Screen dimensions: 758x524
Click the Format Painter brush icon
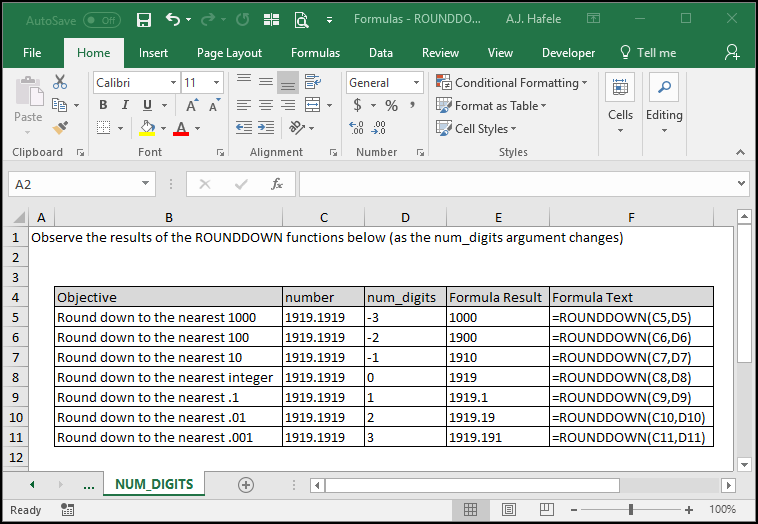click(60, 128)
